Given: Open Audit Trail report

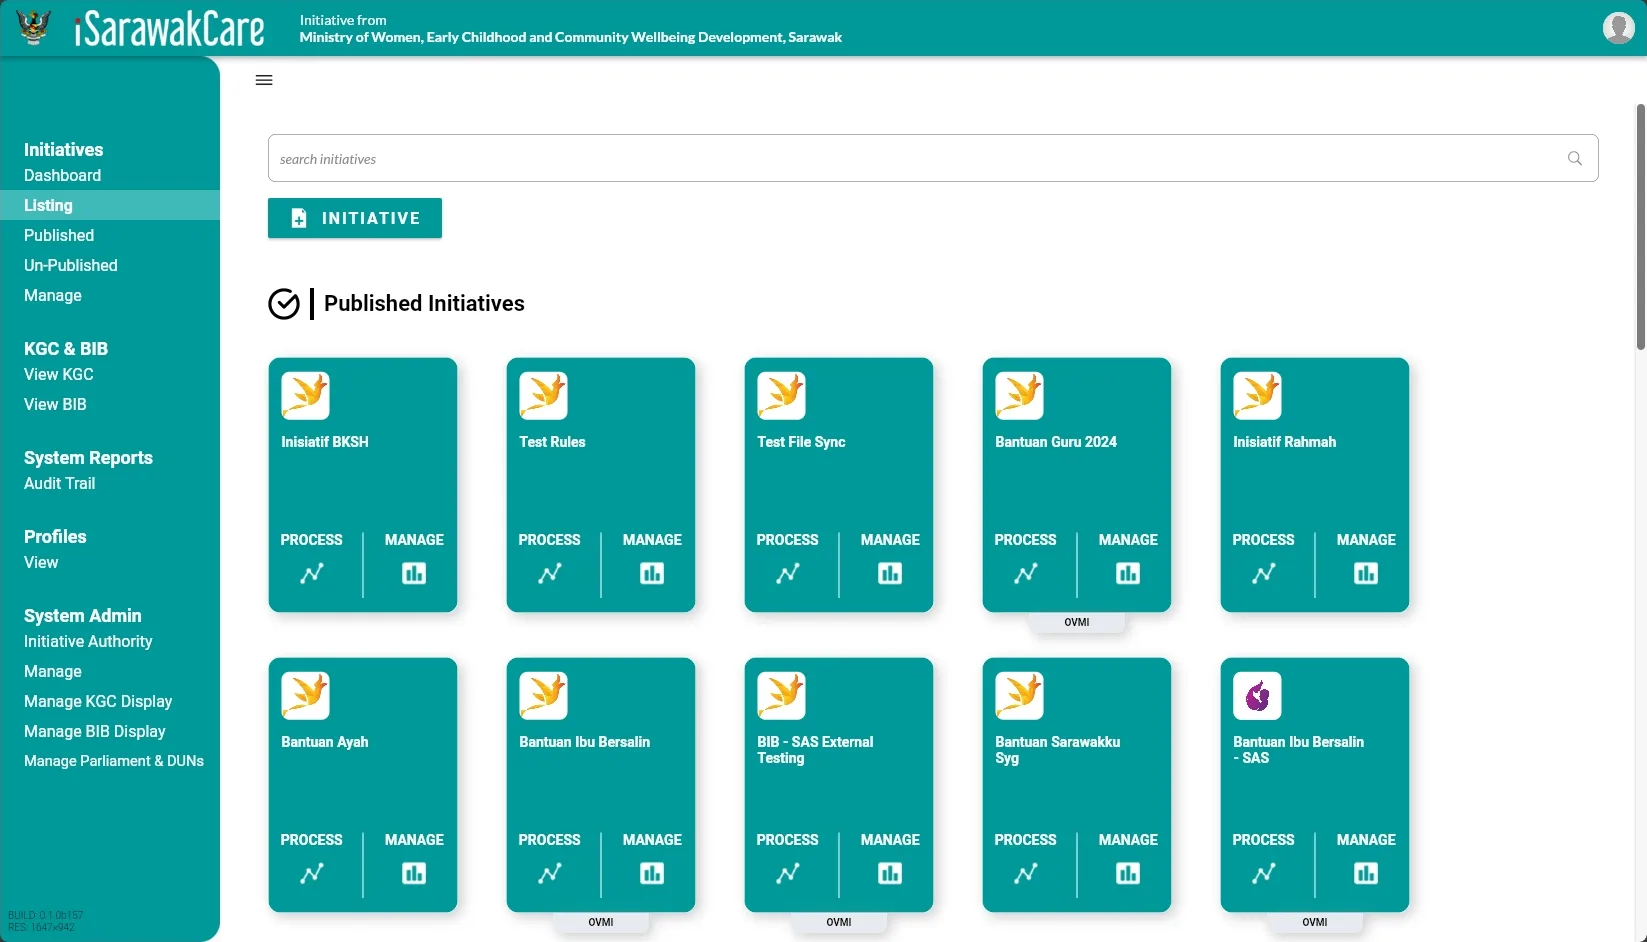Looking at the screenshot, I should tap(60, 483).
